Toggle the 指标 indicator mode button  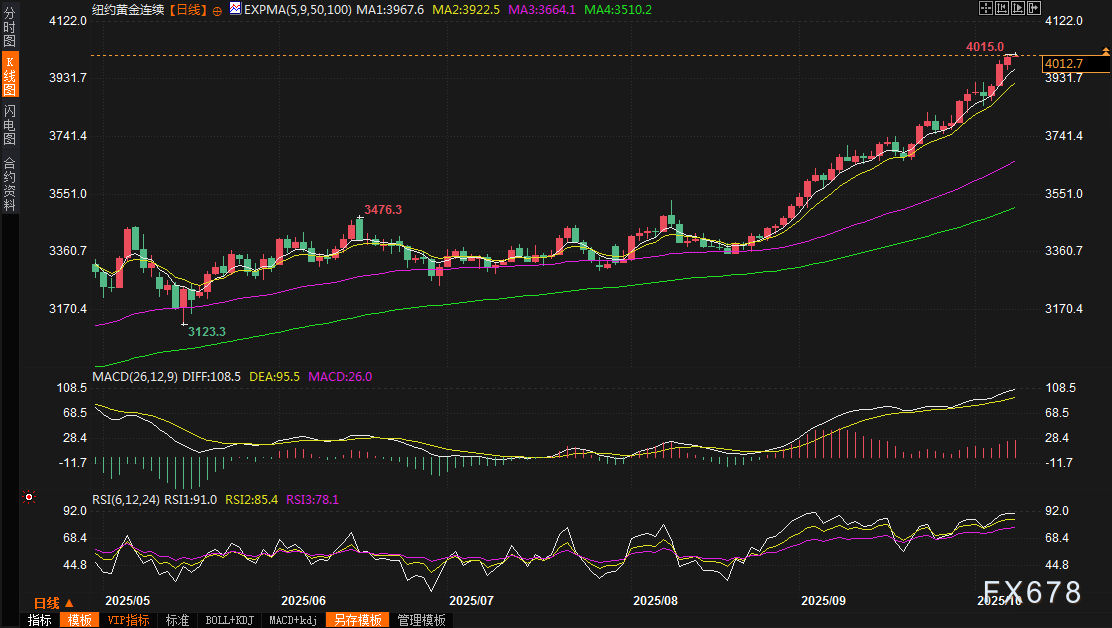40,620
